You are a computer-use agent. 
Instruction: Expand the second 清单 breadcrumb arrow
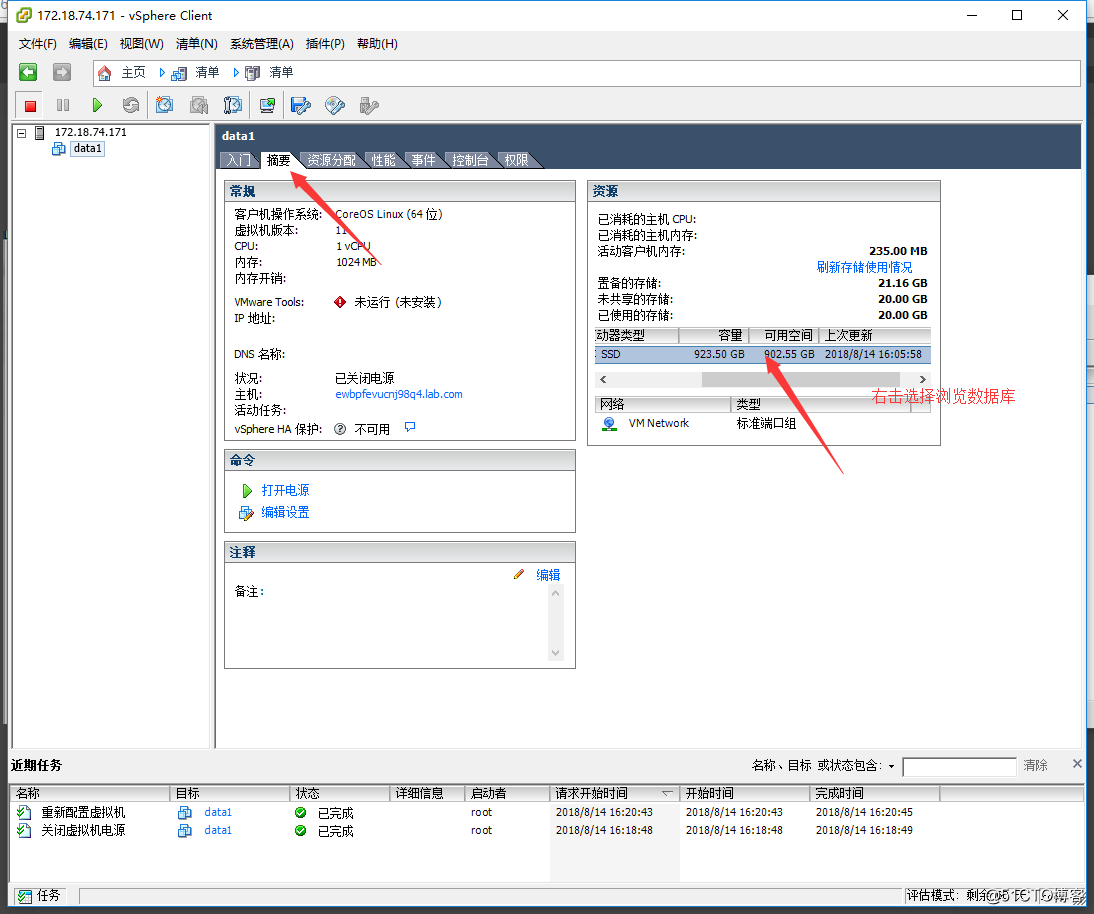pyautogui.click(x=236, y=73)
